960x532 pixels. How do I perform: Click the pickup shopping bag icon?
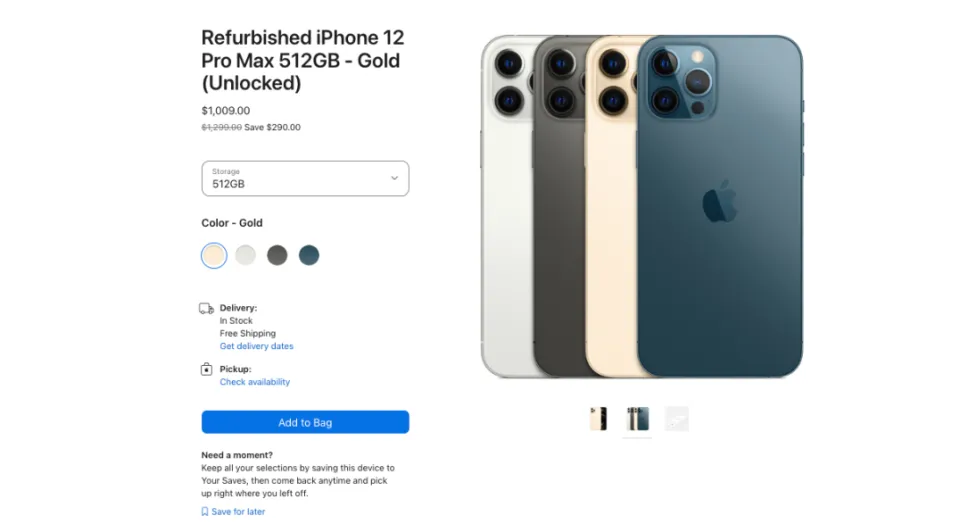[206, 369]
